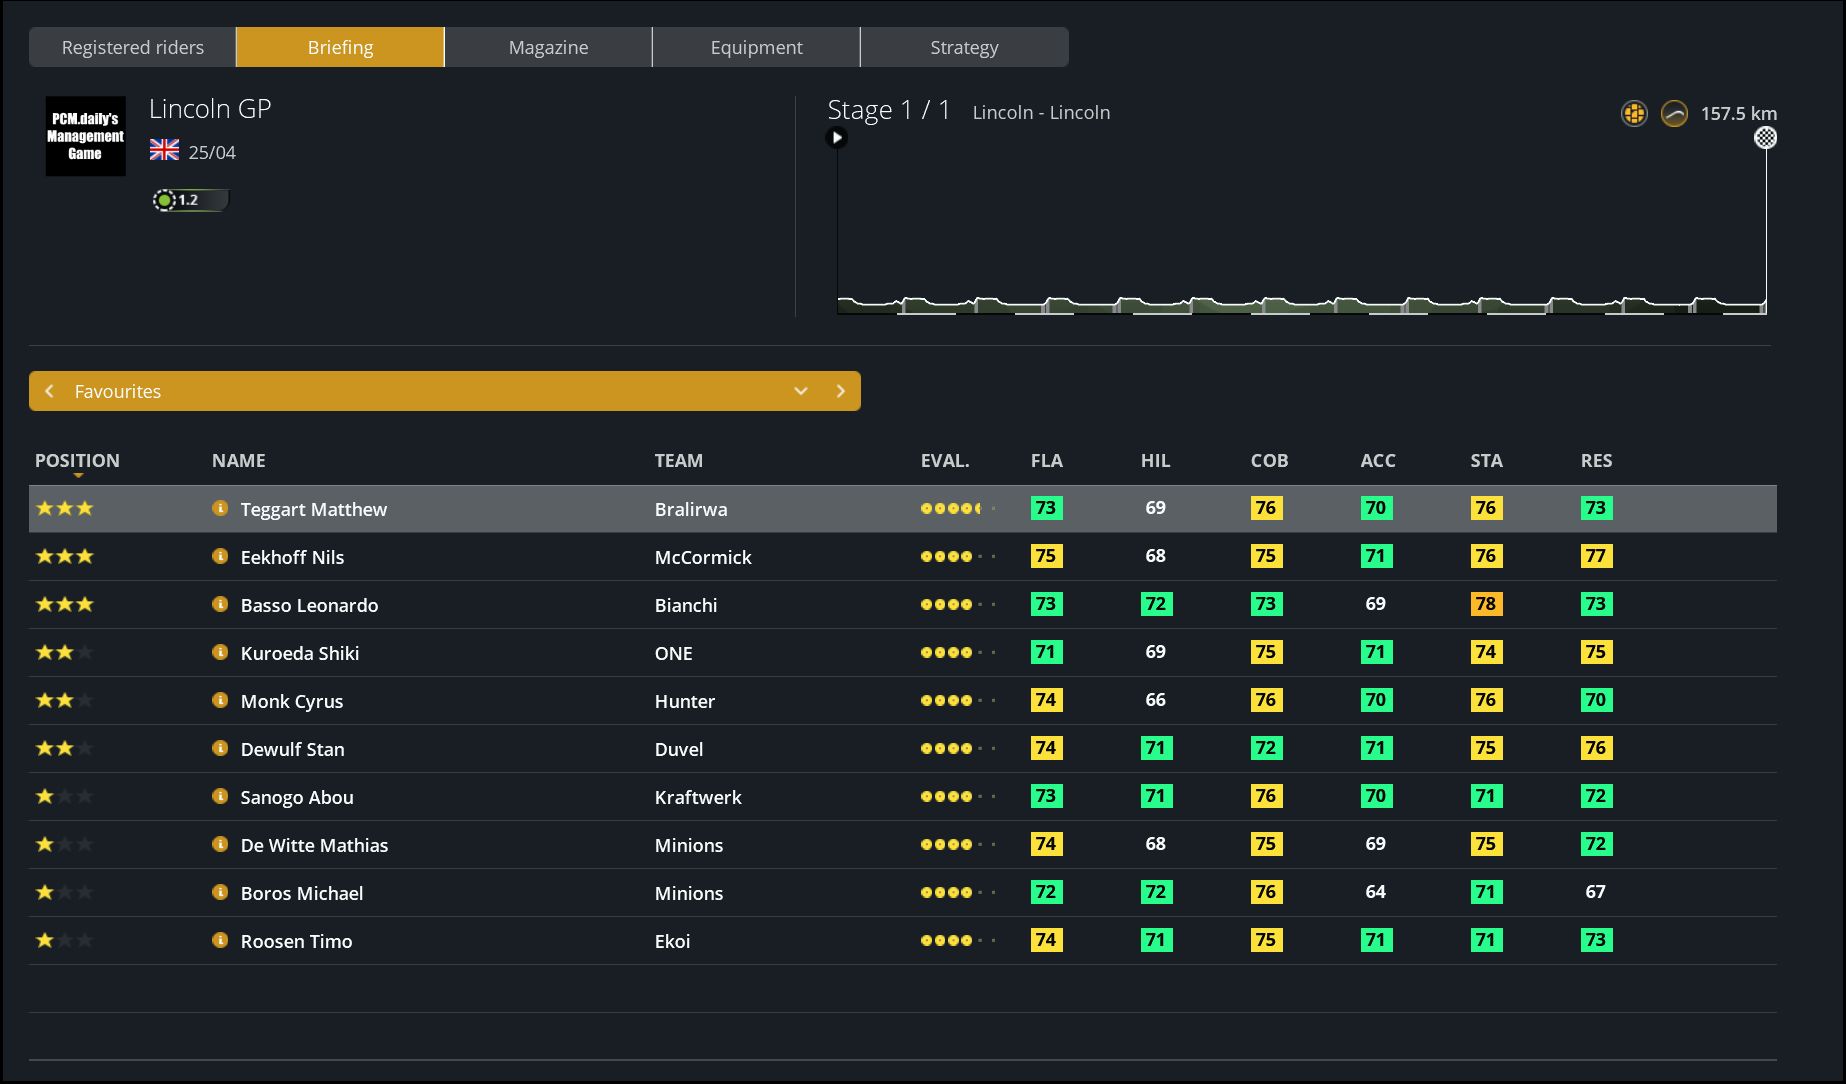Click info icon next to Roosen Timo
1846x1084 pixels.
(x=220, y=940)
